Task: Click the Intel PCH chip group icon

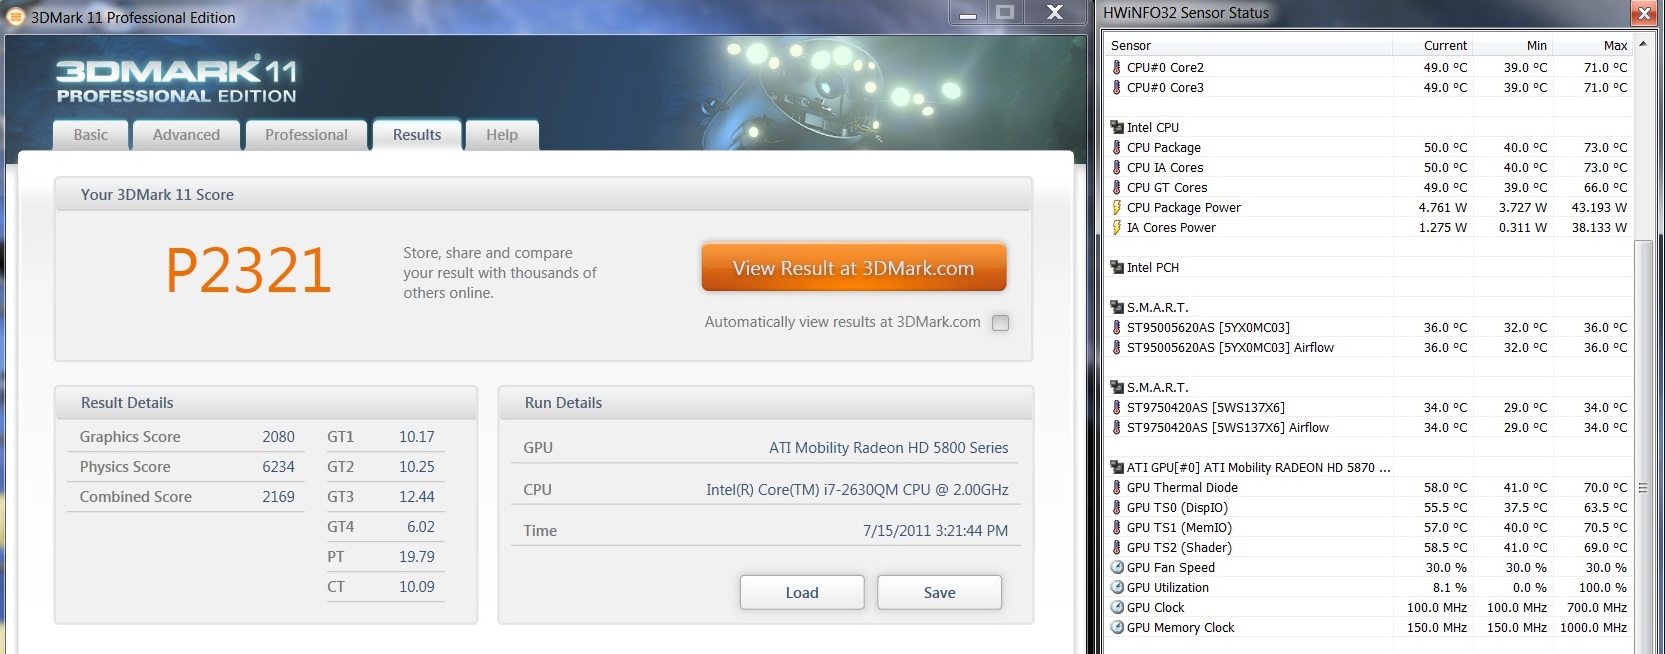Action: pyautogui.click(x=1117, y=267)
